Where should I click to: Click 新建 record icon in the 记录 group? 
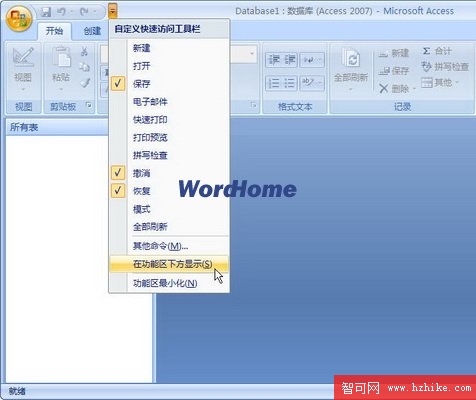coord(384,53)
